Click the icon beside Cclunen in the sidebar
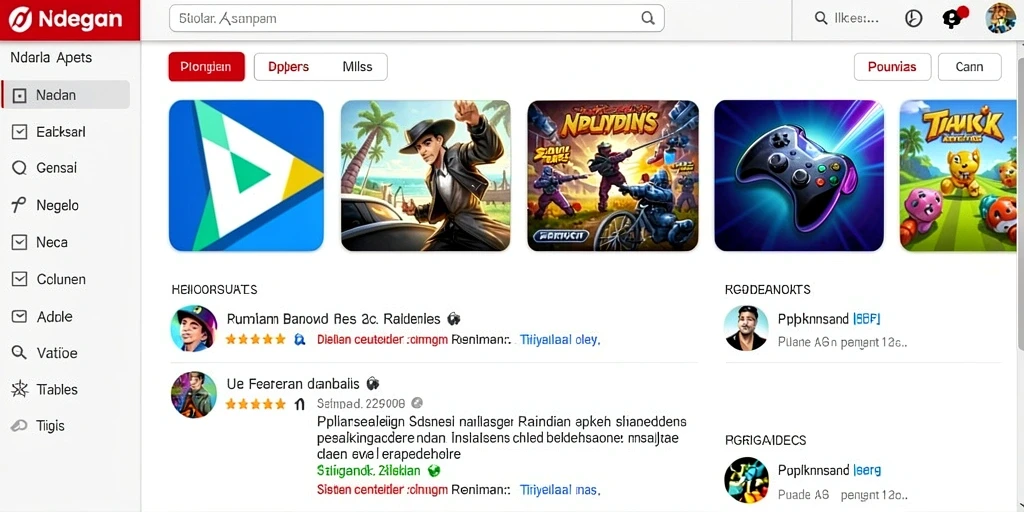The width and height of the screenshot is (1024, 512). coord(20,280)
